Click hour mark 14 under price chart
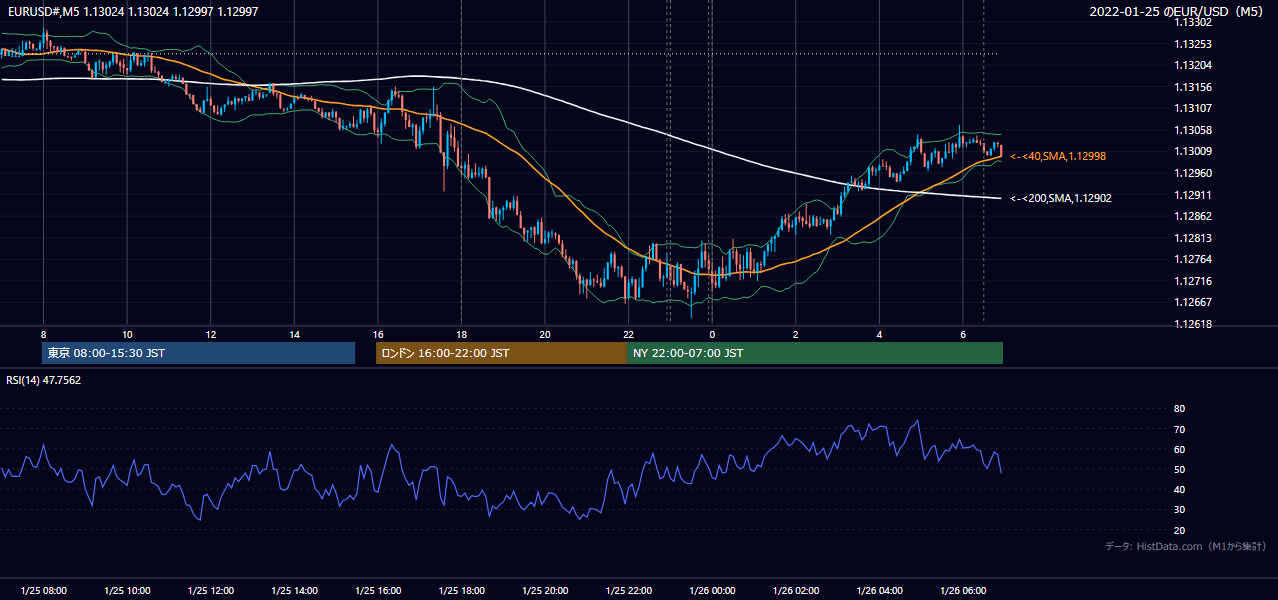This screenshot has height=600, width=1278. point(294,334)
